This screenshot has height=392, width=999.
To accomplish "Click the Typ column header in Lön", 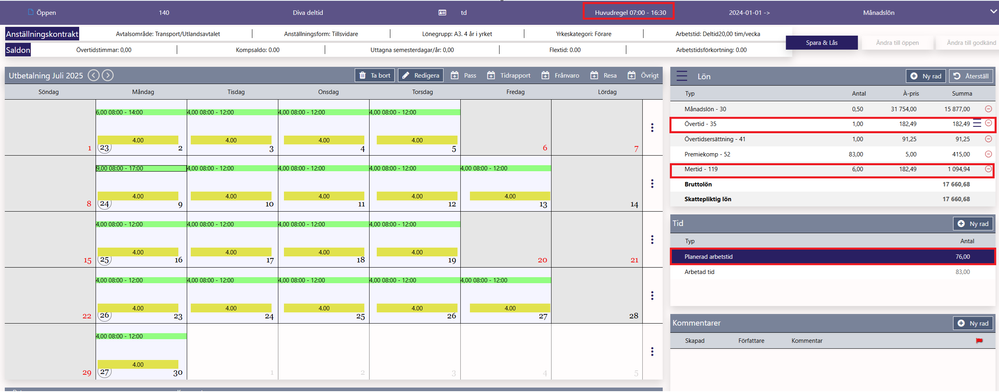I will pos(690,93).
